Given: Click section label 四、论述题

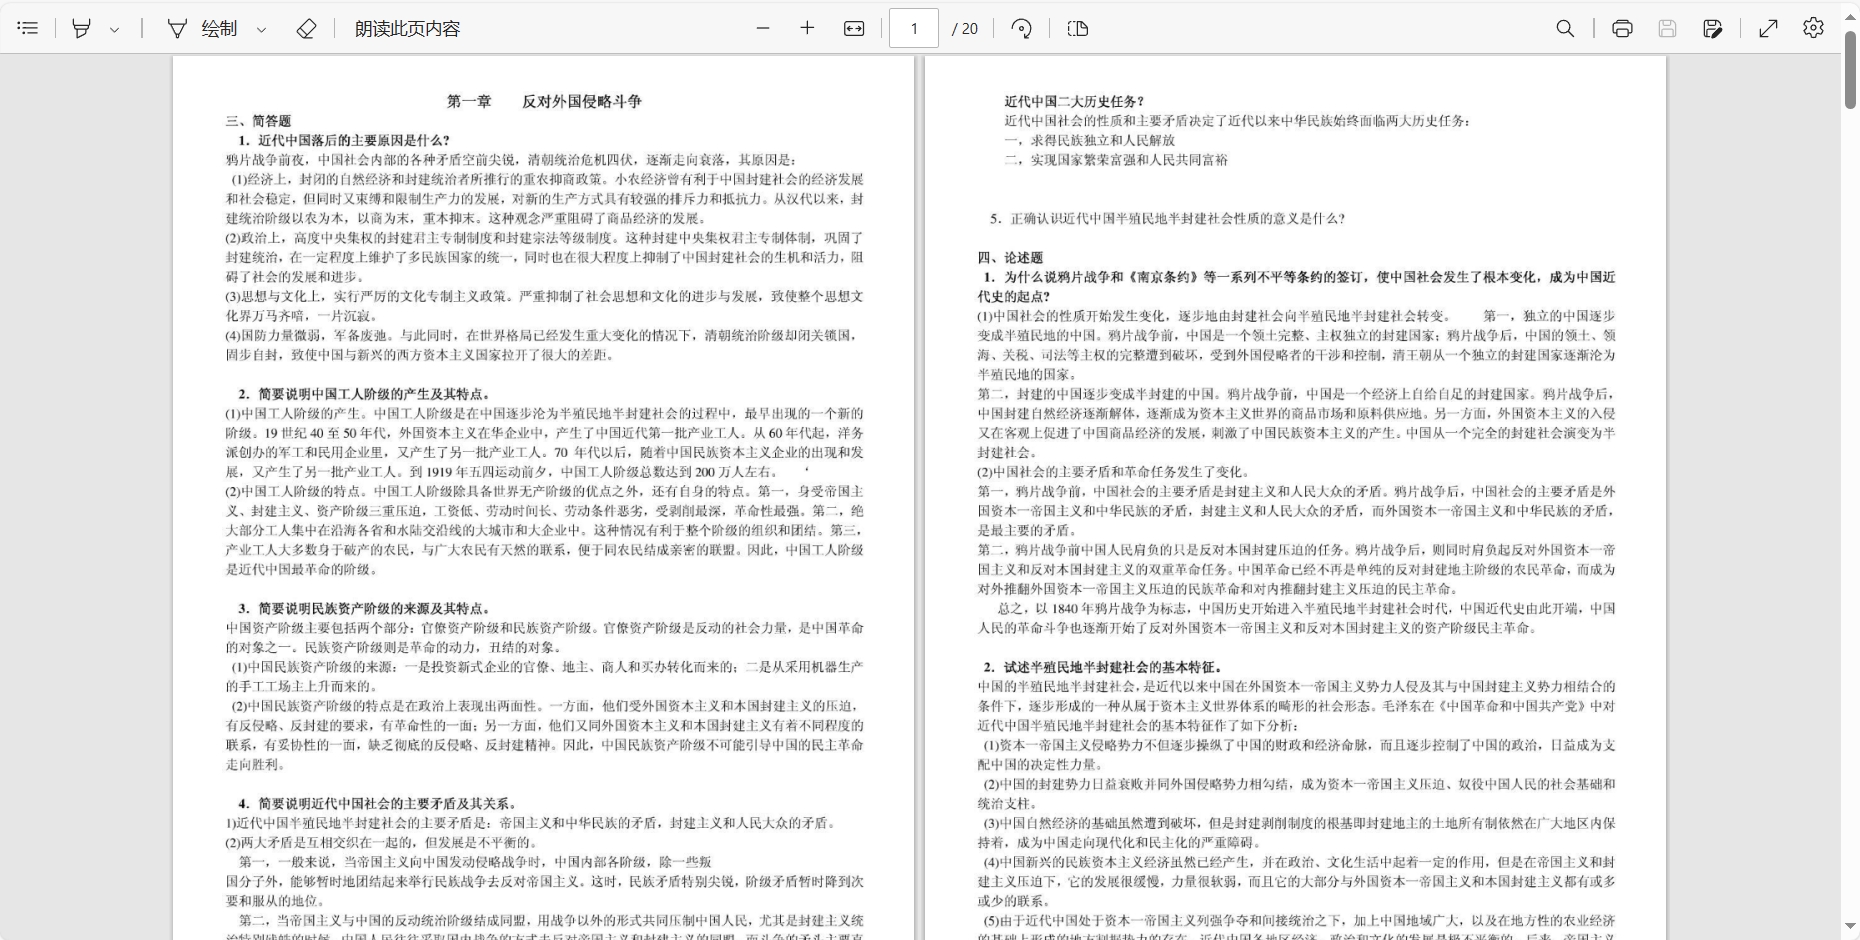Looking at the screenshot, I should pyautogui.click(x=1010, y=257).
